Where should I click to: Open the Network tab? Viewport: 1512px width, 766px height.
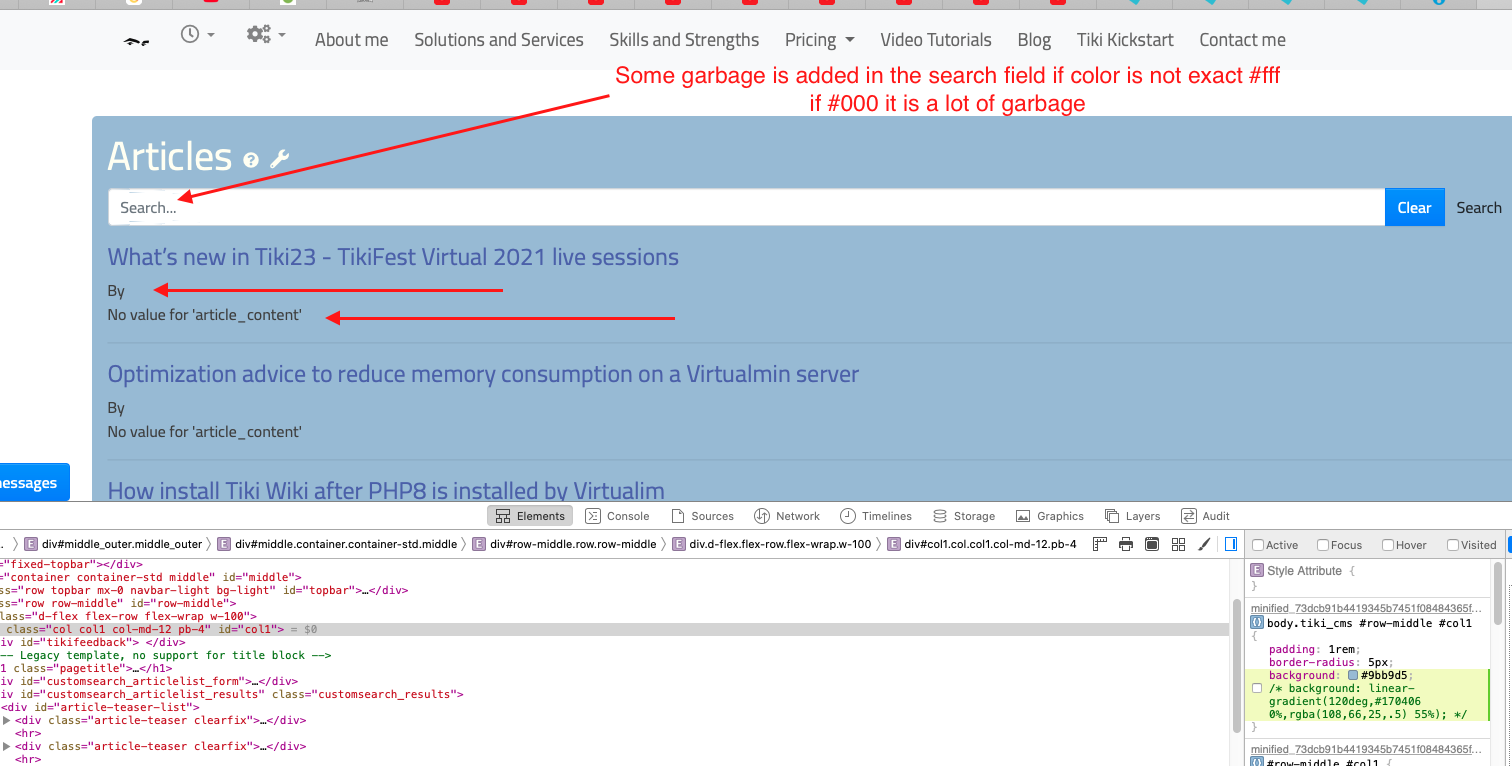786,516
